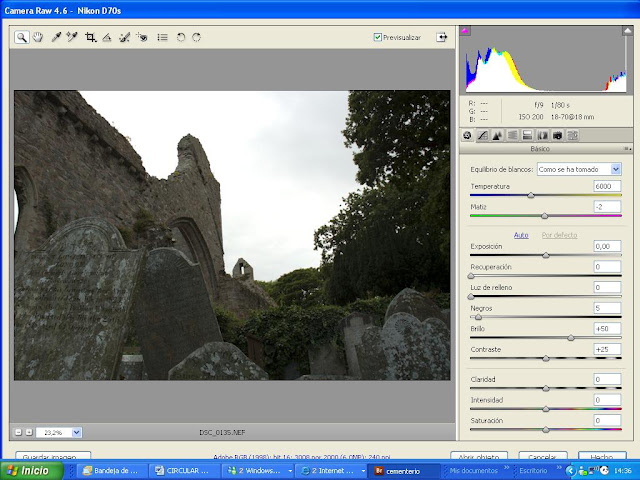The image size is (640, 480).
Task: Click the Negros value field
Action: (607, 308)
